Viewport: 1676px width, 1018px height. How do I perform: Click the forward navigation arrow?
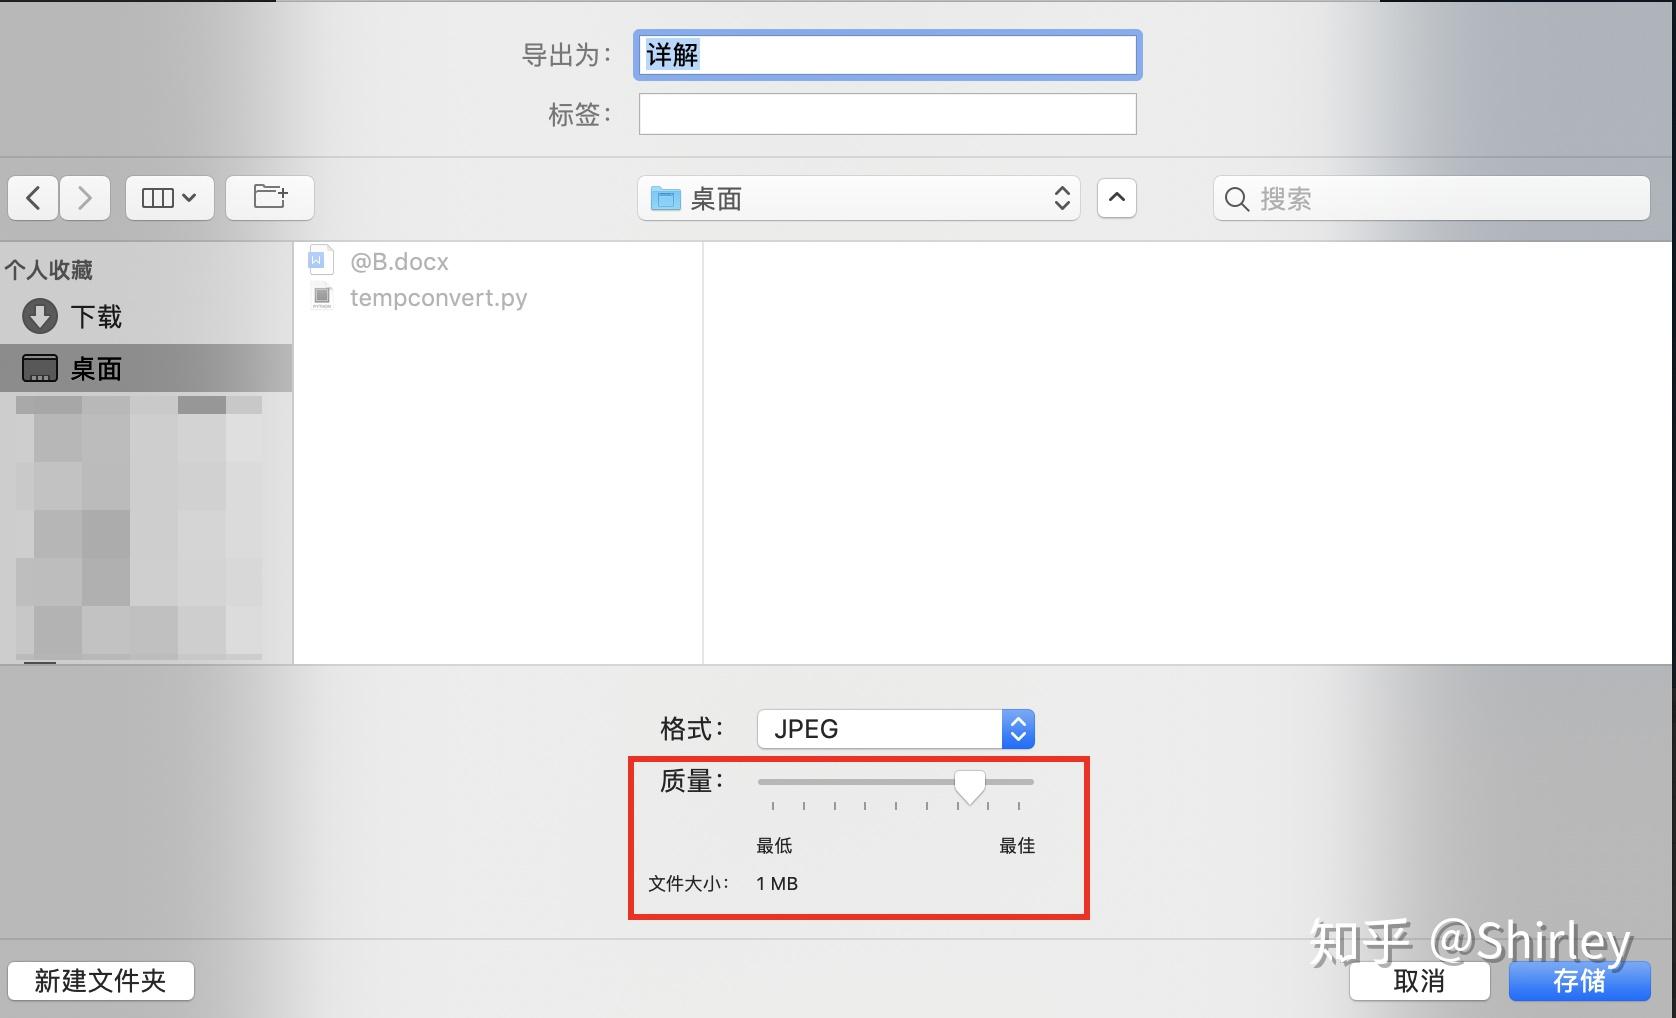[x=84, y=198]
